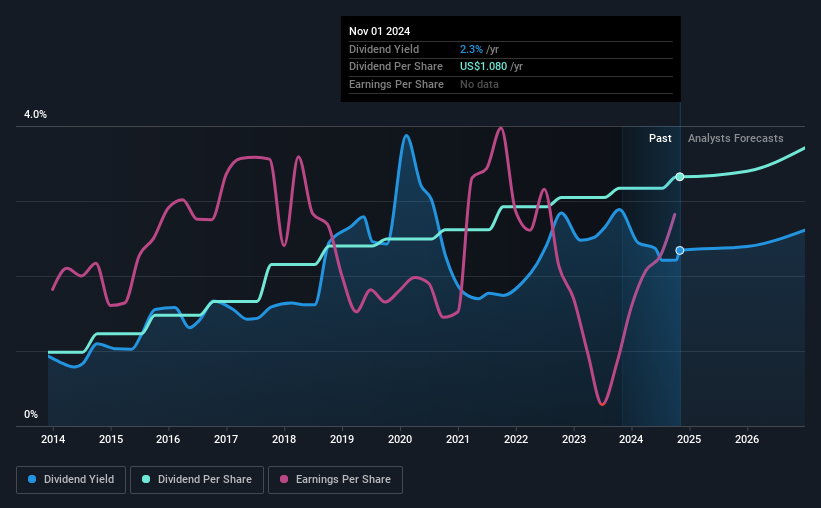Screen dimensions: 821x508
Task: Click the 2025 x-axis label
Action: [689, 439]
